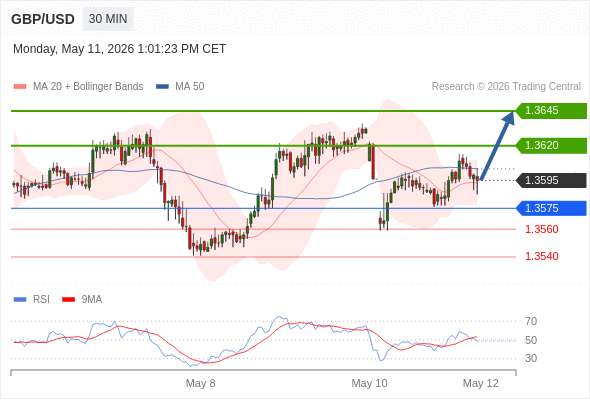Click the red 9MA color swatch
Viewport: 590px width, 400px height.
tap(68, 300)
